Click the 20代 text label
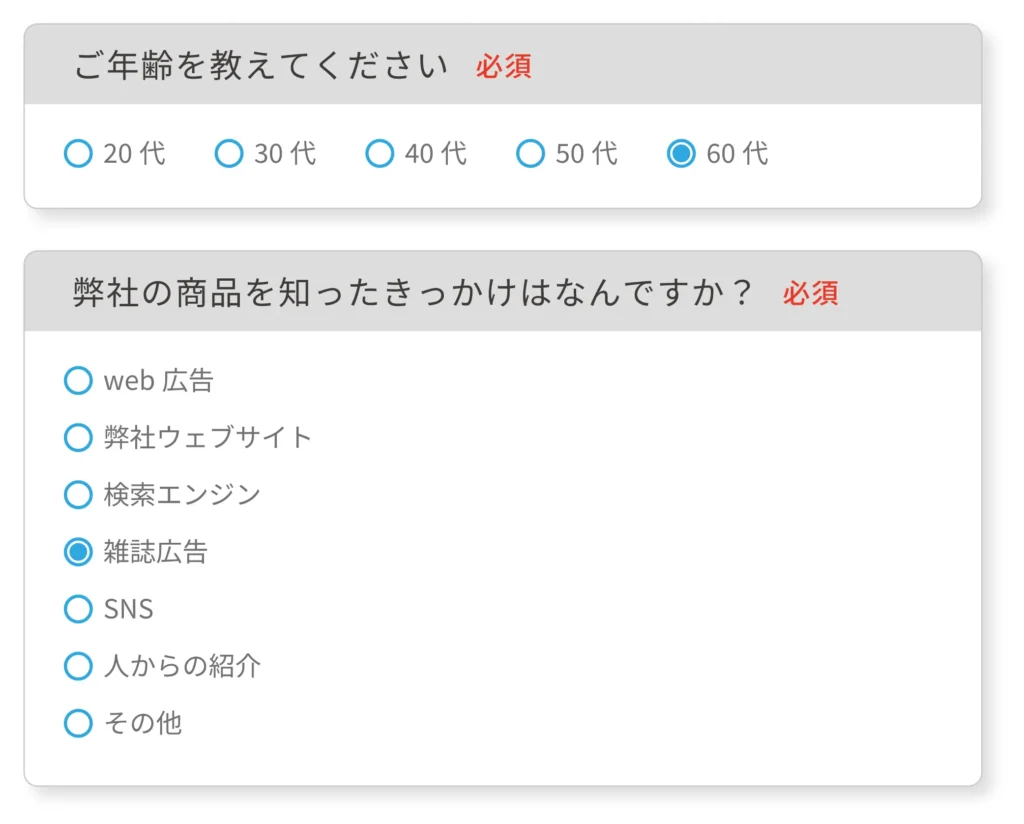Image resolution: width=1024 pixels, height=824 pixels. (x=134, y=154)
